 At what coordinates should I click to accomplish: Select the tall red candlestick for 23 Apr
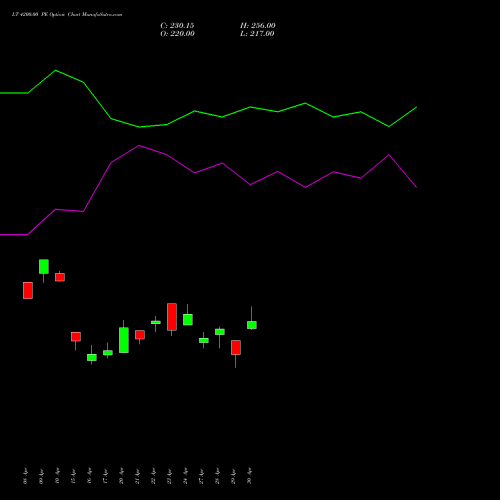172,317
